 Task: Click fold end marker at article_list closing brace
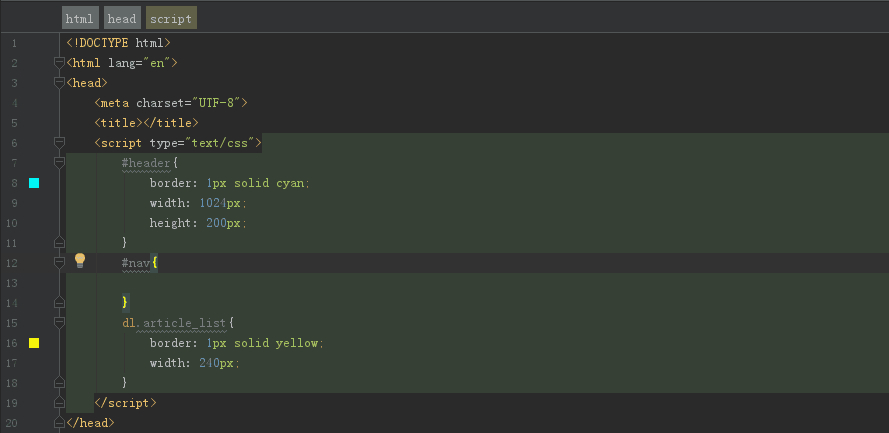[x=59, y=382]
